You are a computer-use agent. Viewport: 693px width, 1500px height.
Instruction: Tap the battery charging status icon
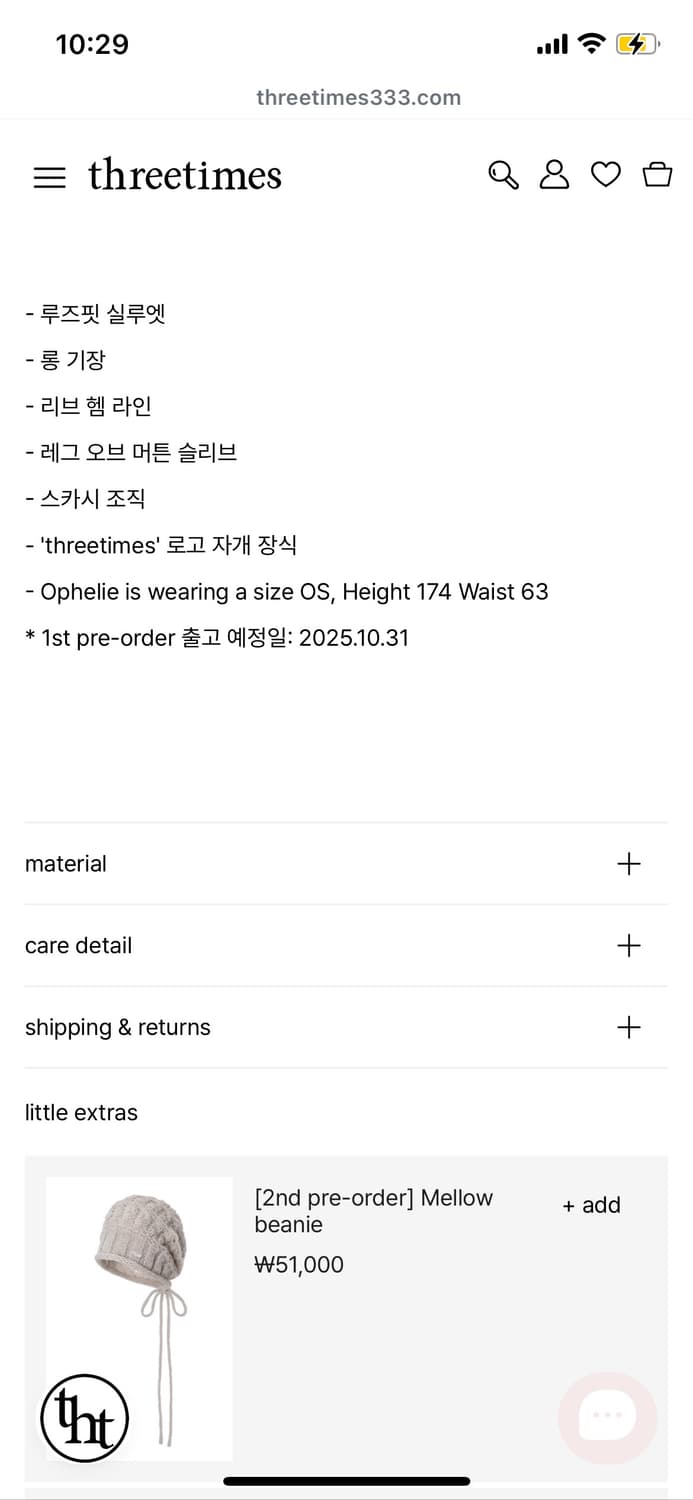coord(636,44)
